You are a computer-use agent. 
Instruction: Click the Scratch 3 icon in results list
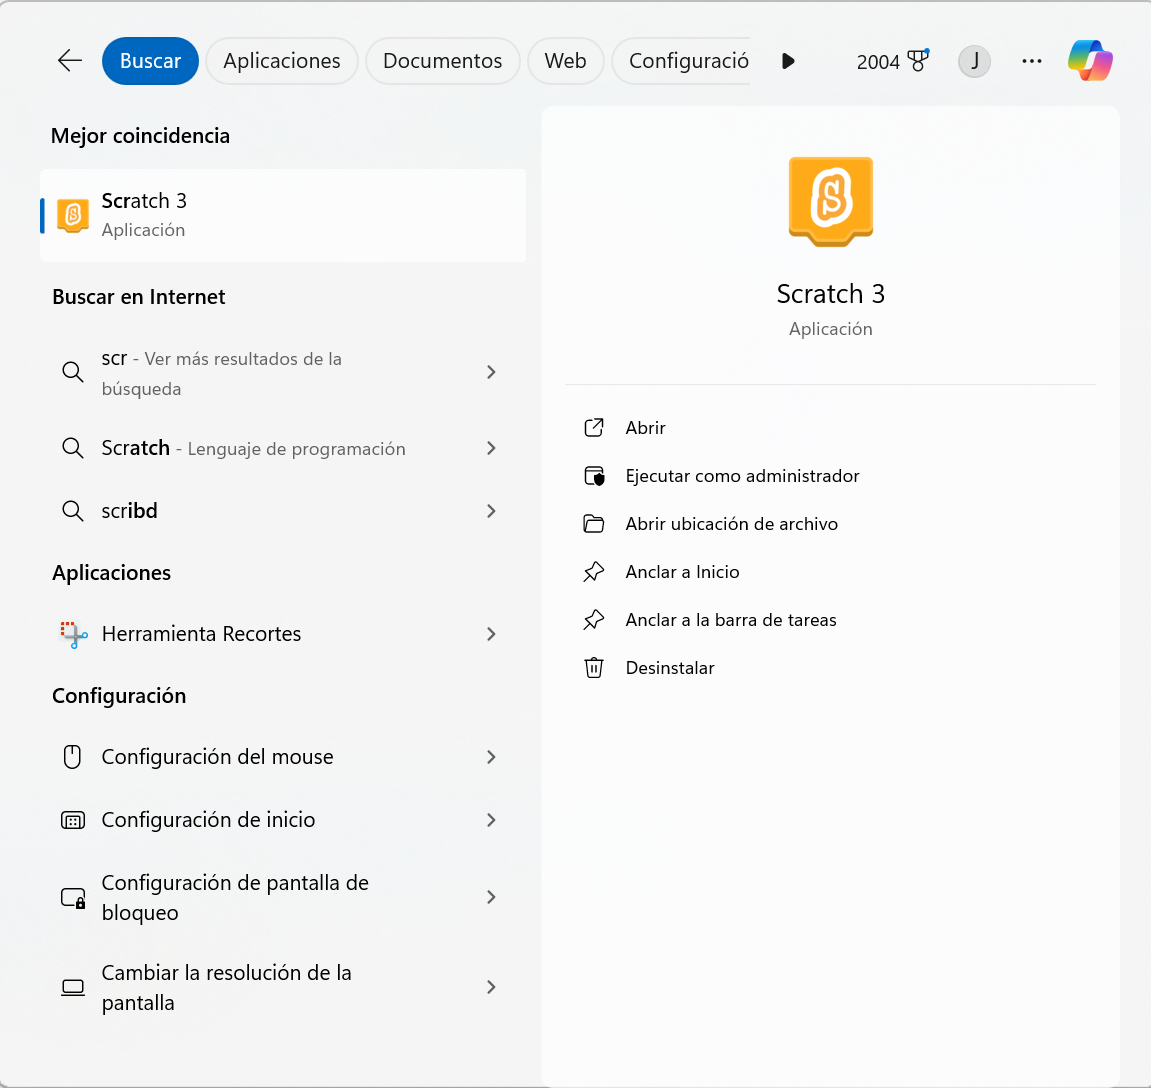click(73, 215)
